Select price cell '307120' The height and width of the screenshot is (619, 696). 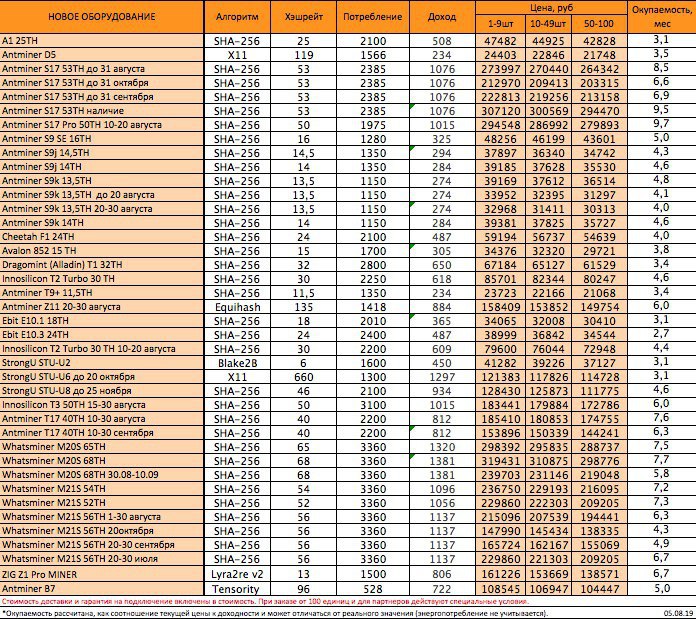[x=500, y=111]
